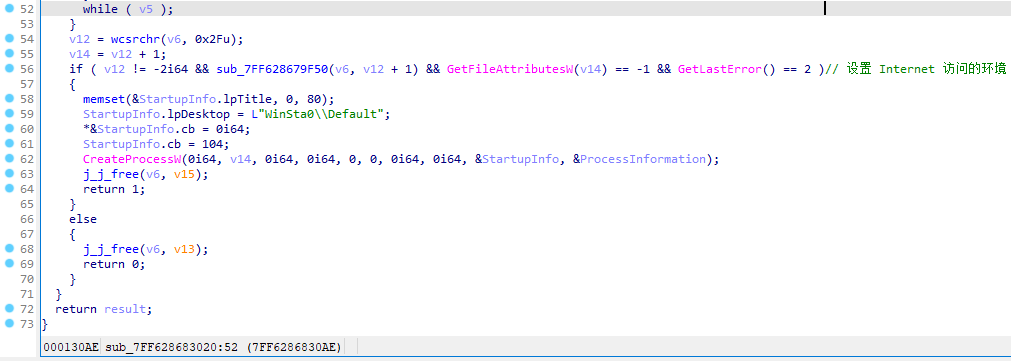
Task: Click the CreateProcessW call
Action: point(133,159)
